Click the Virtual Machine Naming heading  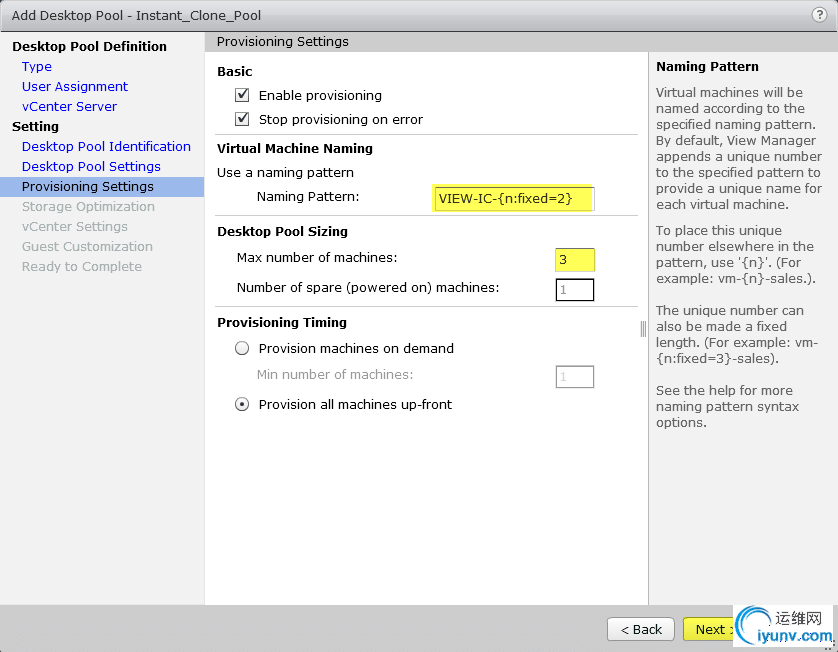(x=294, y=149)
